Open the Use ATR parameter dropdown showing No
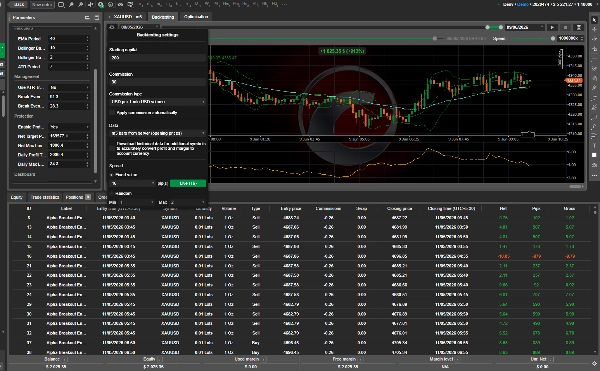Image resolution: width=600 pixels, height=371 pixels. pos(69,88)
